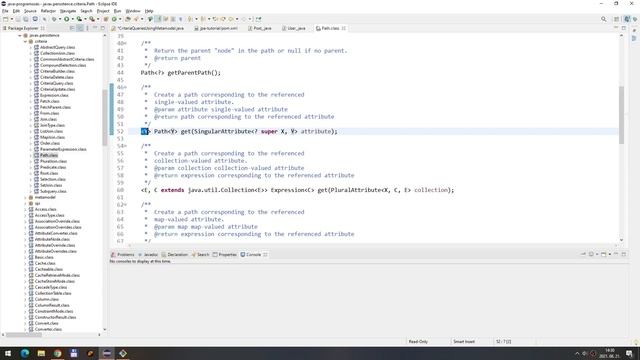
Task: Select Cacheable.class in Package Explorer
Action: pyautogui.click(x=49, y=269)
